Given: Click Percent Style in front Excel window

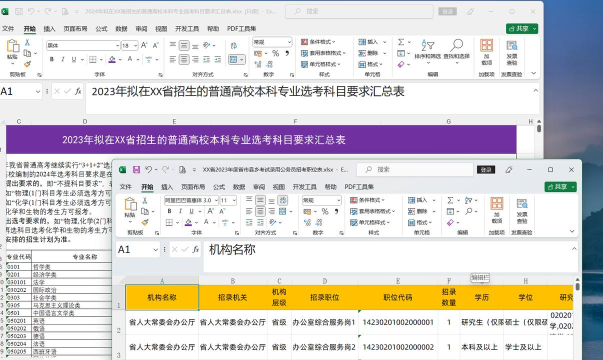Looking at the screenshot, I should click(x=325, y=211).
